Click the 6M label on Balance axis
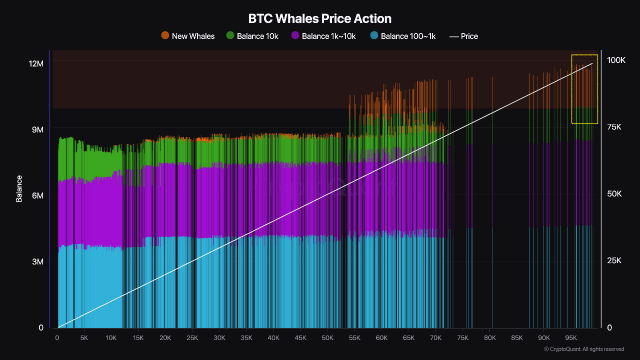 click(x=38, y=196)
